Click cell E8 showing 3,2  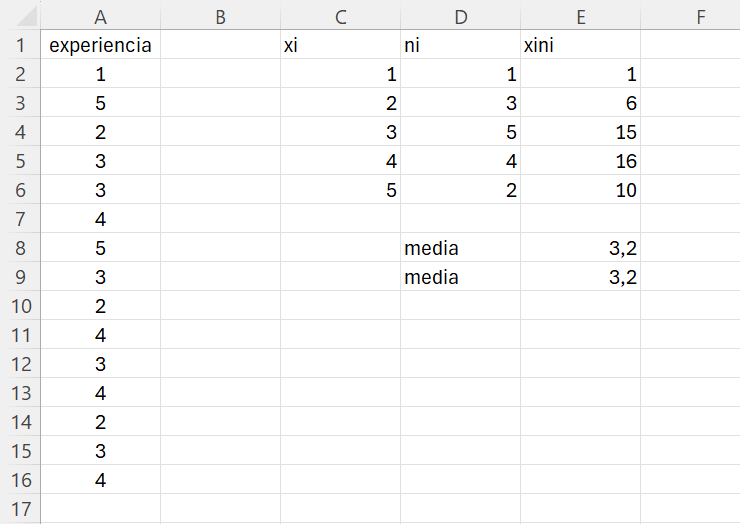(580, 248)
